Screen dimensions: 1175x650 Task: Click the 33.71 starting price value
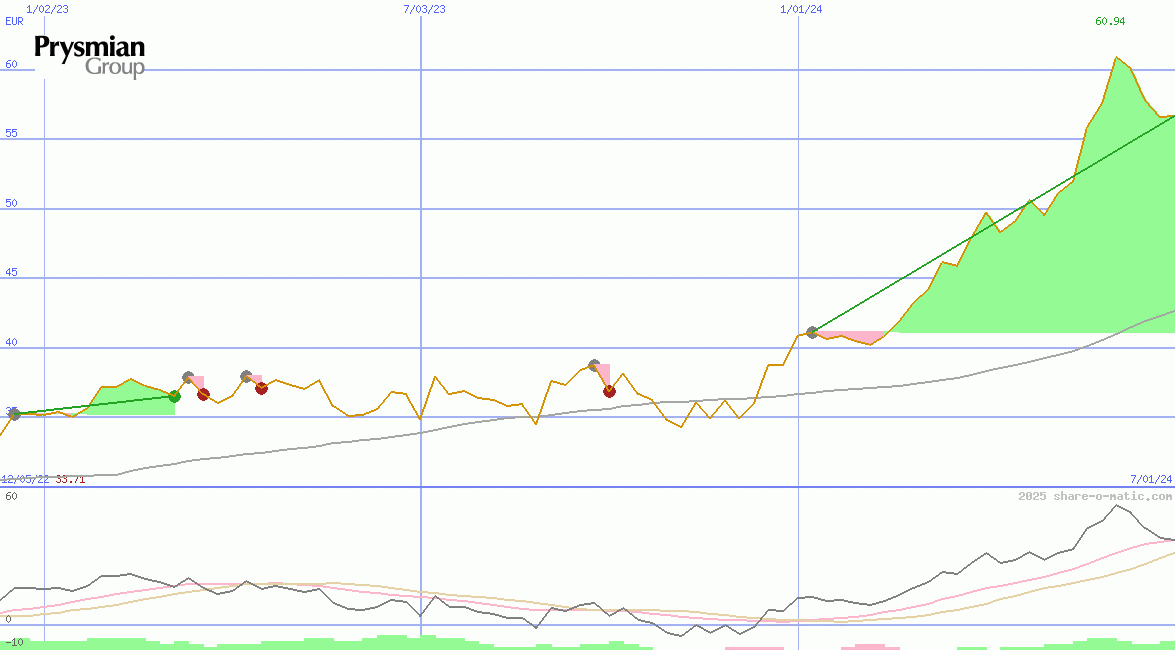pyautogui.click(x=71, y=480)
